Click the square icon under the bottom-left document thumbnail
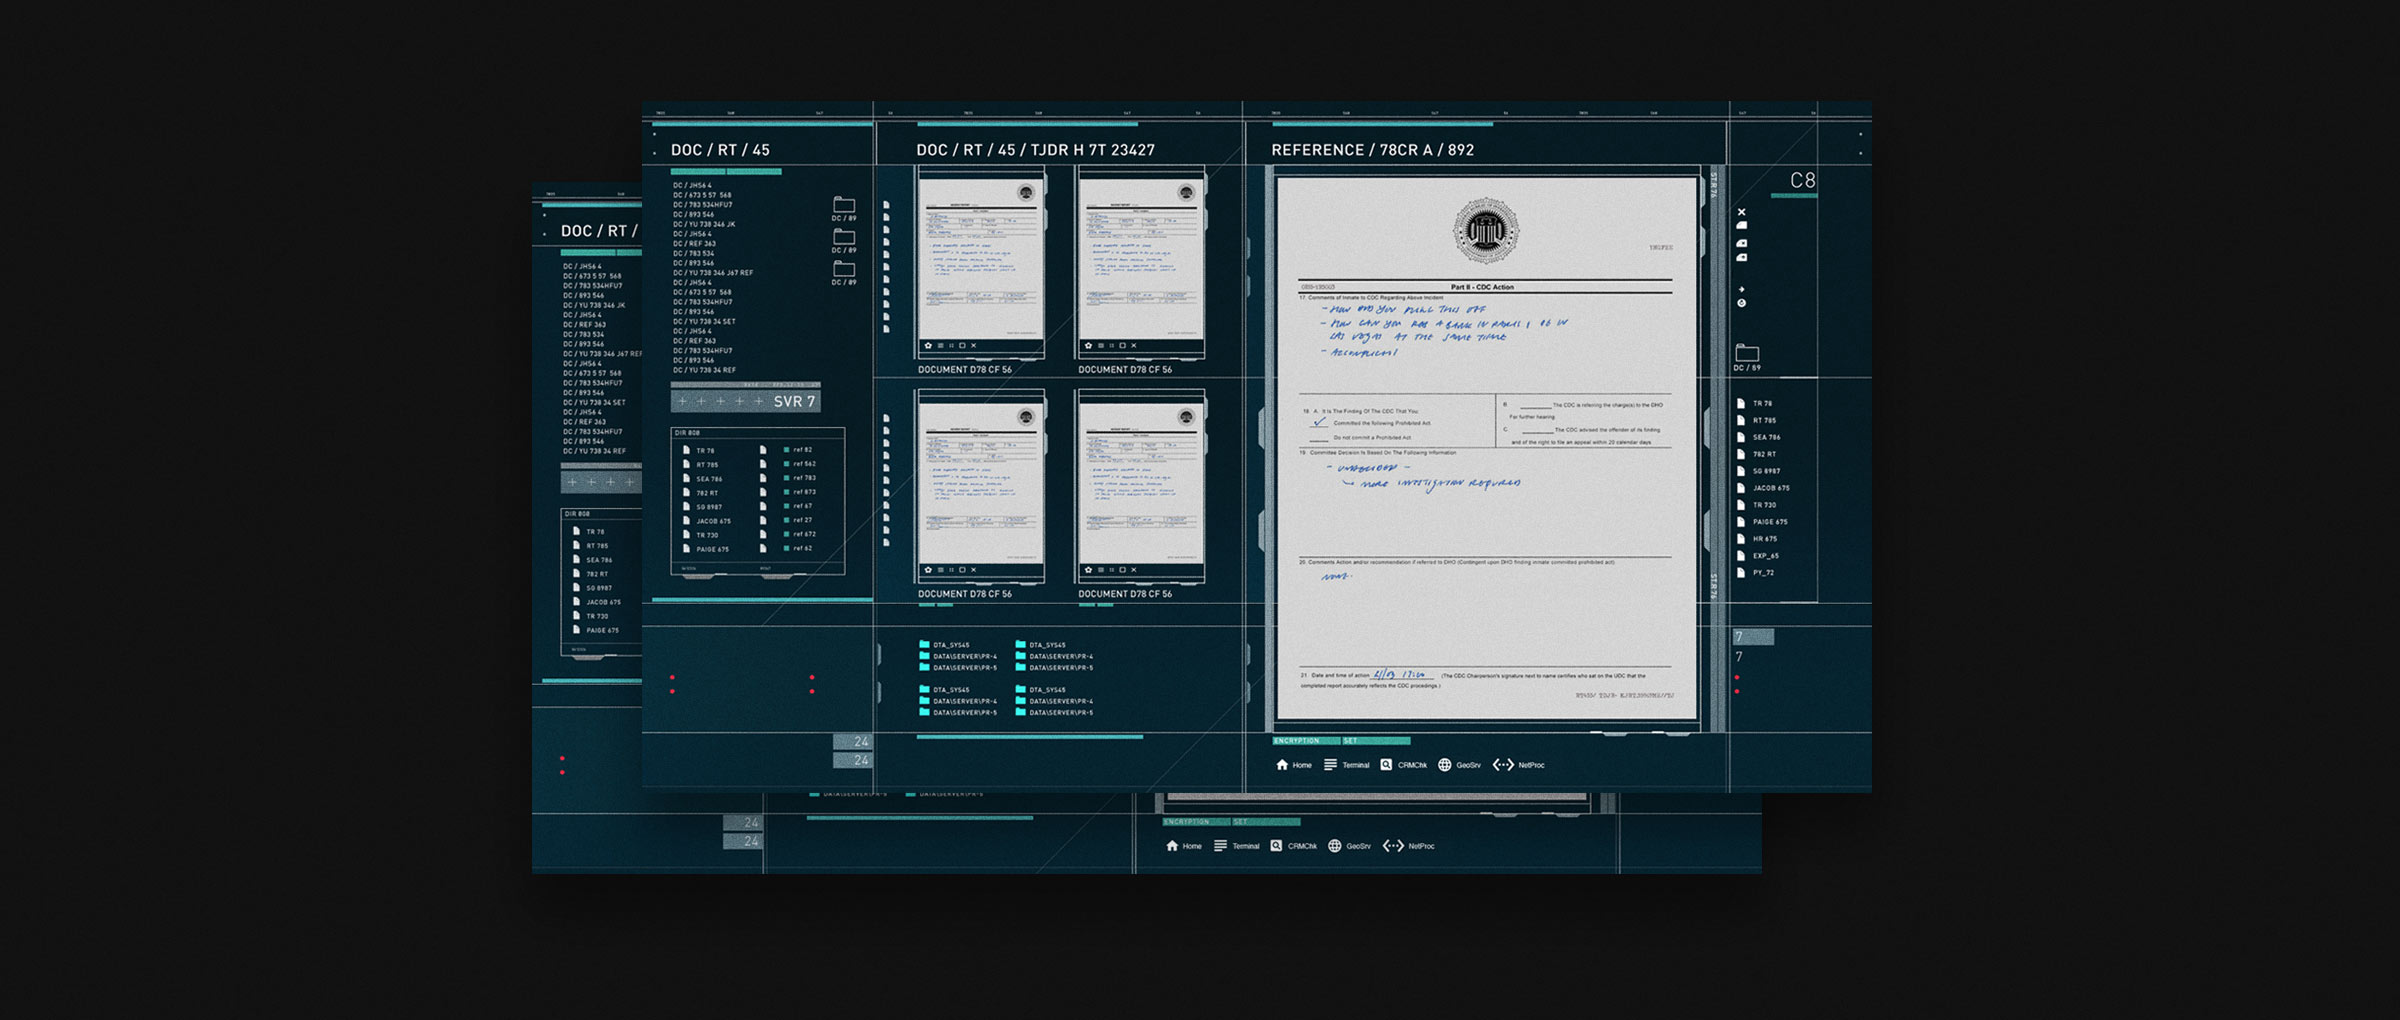Image resolution: width=2400 pixels, height=1020 pixels. click(x=962, y=570)
